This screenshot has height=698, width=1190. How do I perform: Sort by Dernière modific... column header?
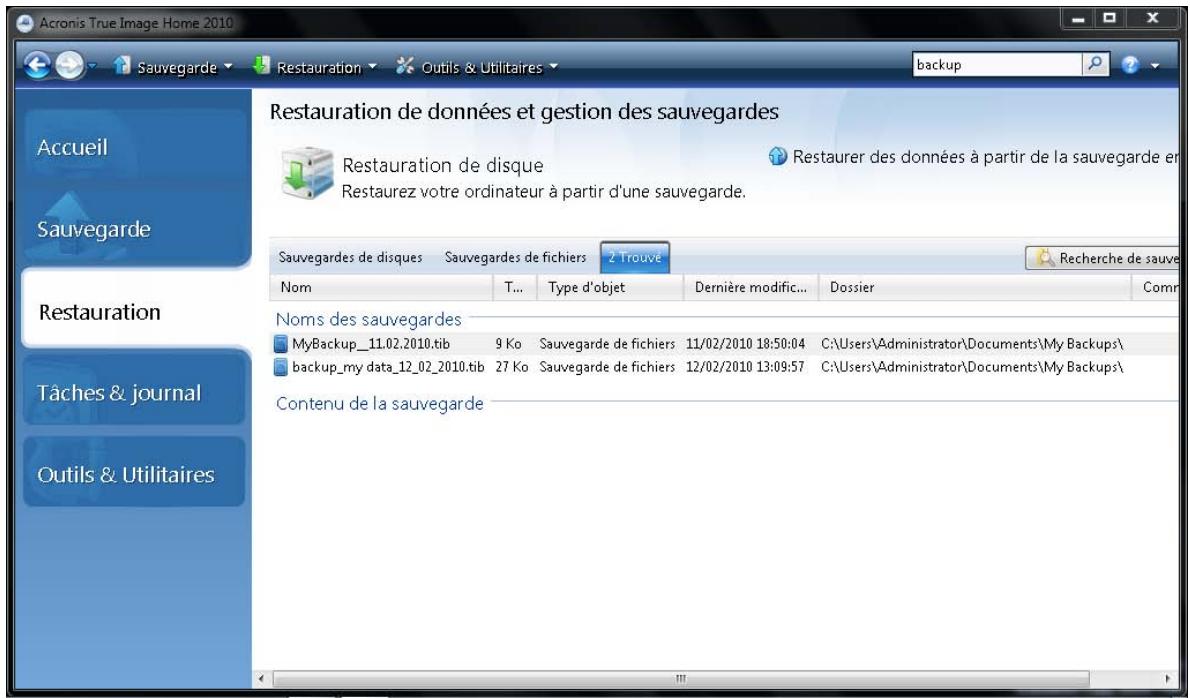(x=751, y=287)
